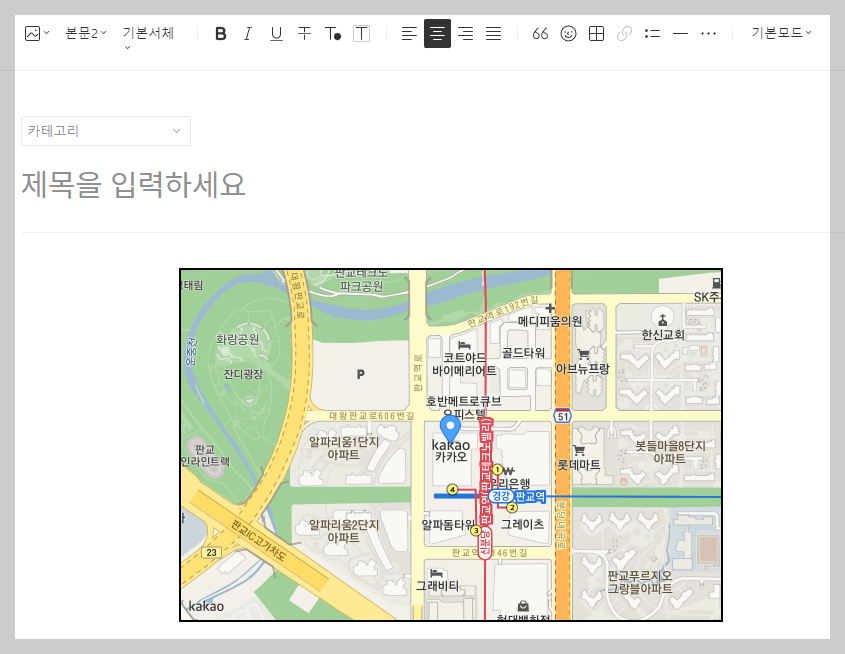The height and width of the screenshot is (654, 845).
Task: Open the text color picker
Action: (333, 34)
